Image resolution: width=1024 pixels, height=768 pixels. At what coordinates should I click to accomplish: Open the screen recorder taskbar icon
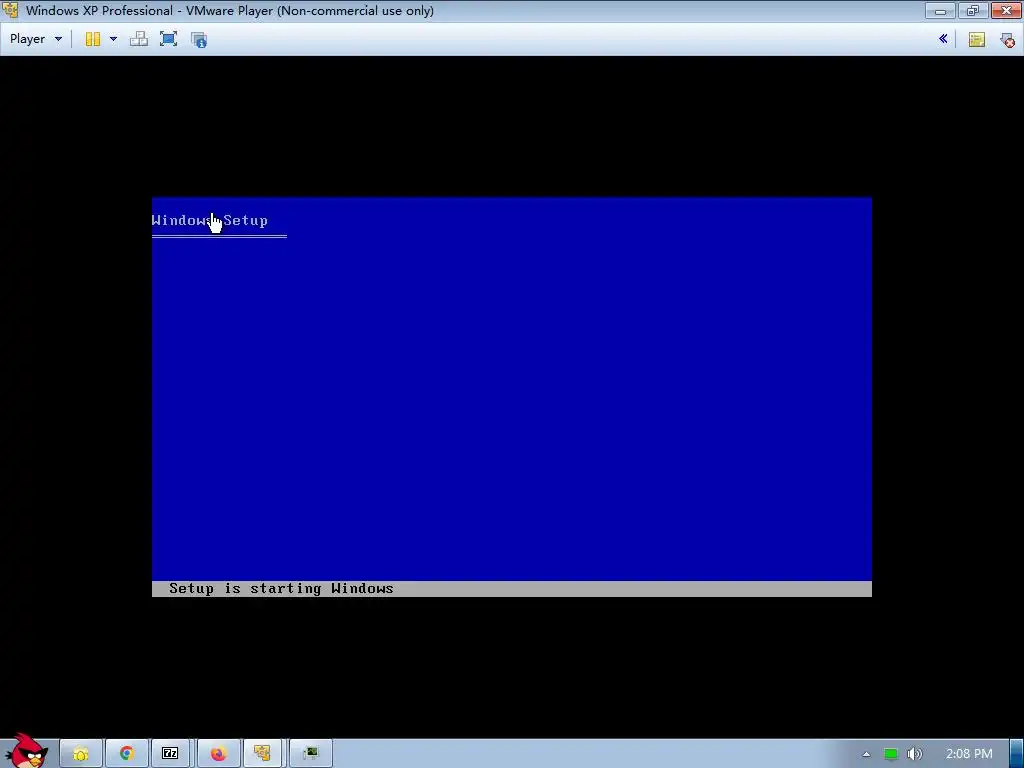[310, 754]
